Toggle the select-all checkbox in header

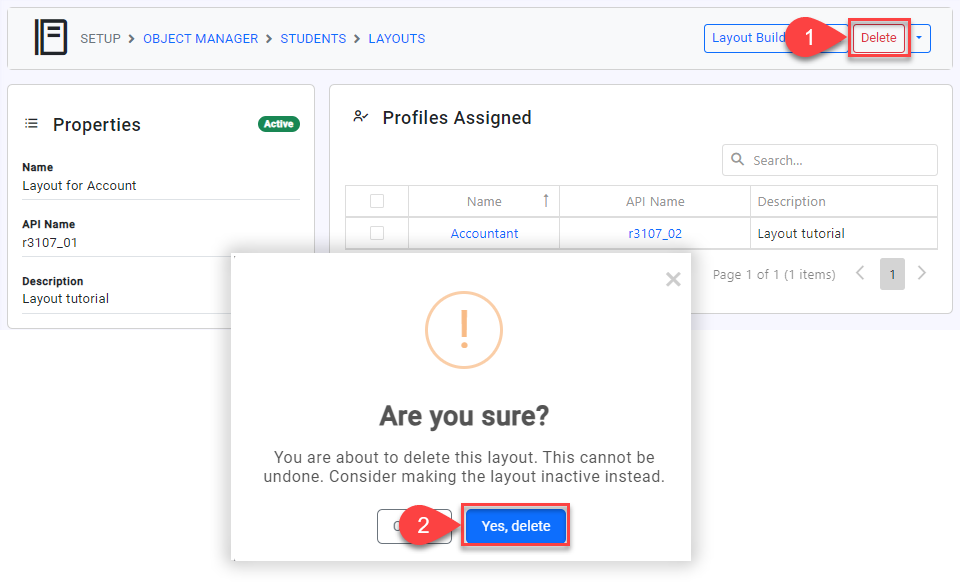coord(377,201)
